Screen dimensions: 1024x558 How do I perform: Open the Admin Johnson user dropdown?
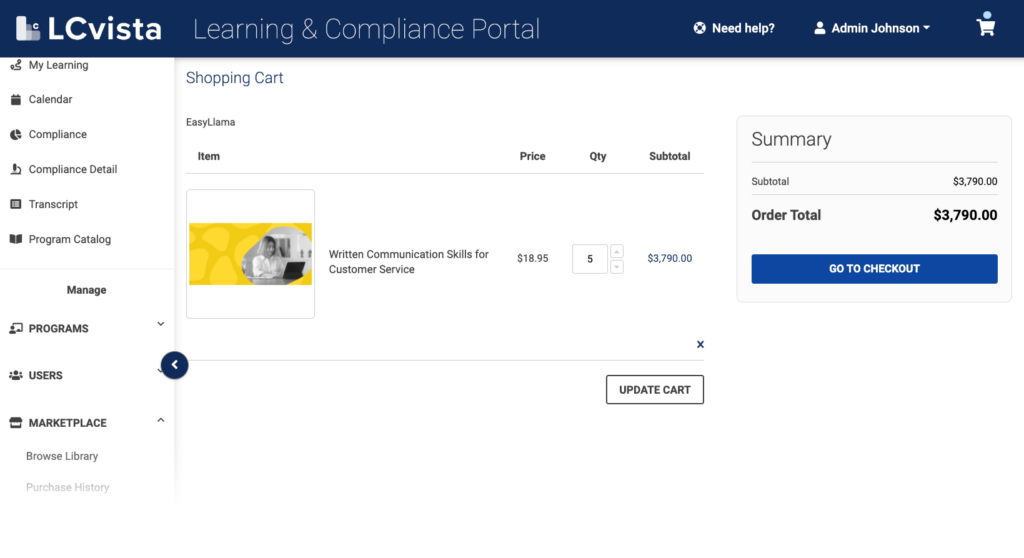(x=872, y=28)
